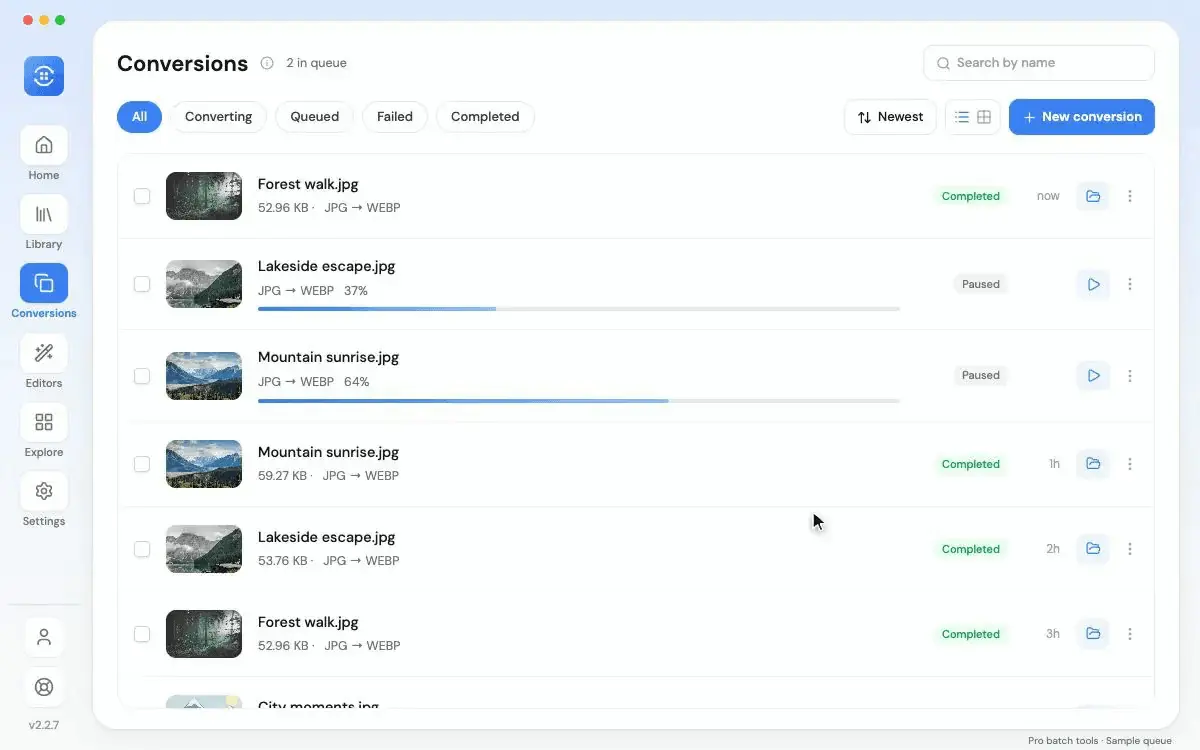
Task: Resume the Lakeside escape.jpg 37% conversion
Action: pyautogui.click(x=1093, y=284)
